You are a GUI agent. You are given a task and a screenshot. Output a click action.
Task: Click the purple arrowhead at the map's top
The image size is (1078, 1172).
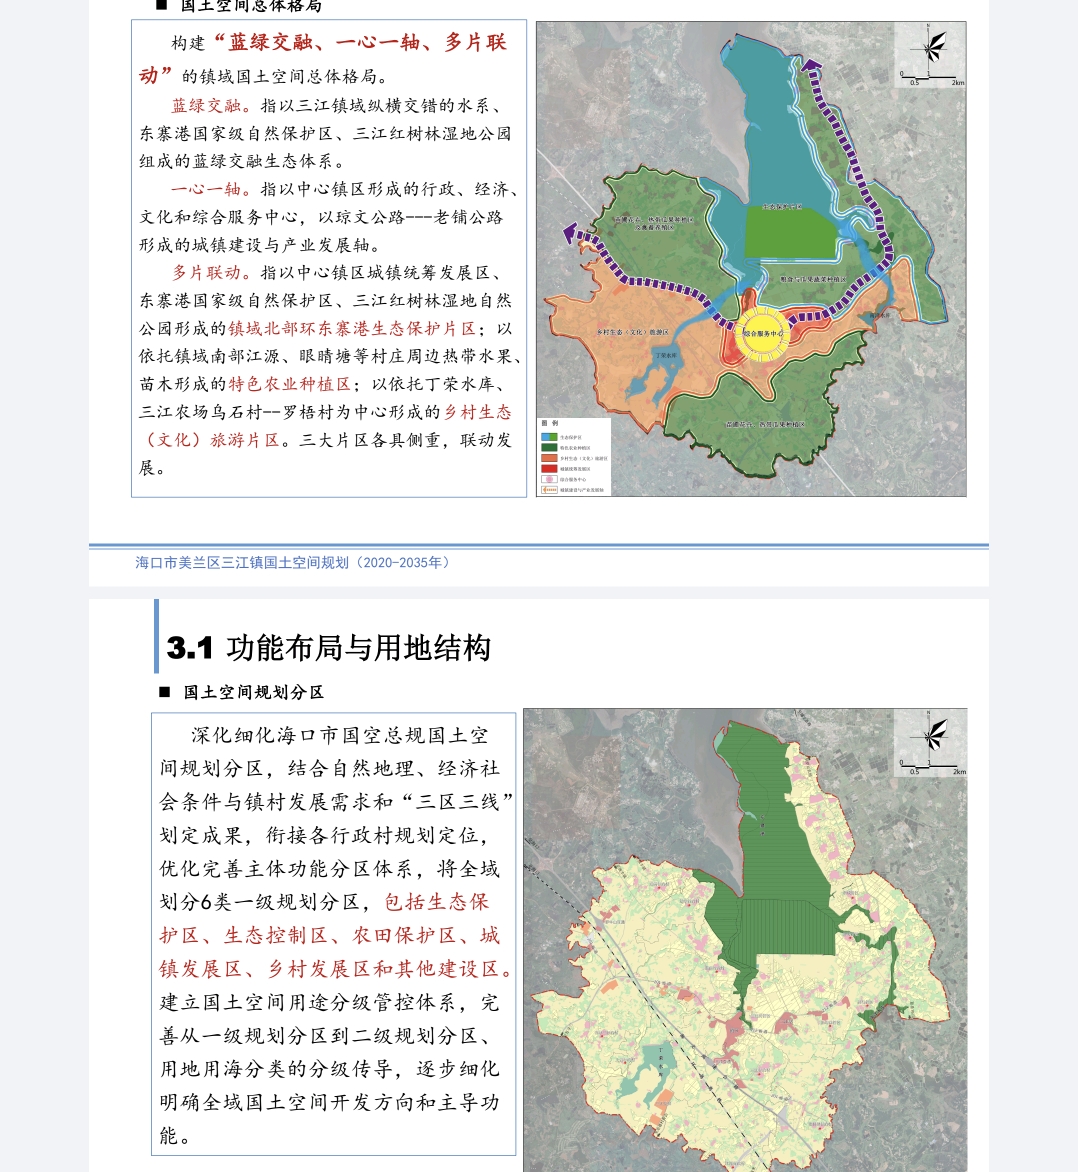[811, 65]
